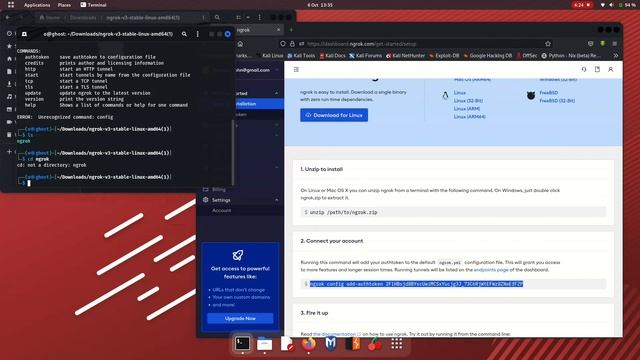Open Music icon in file manager sidebar

(9, 97)
